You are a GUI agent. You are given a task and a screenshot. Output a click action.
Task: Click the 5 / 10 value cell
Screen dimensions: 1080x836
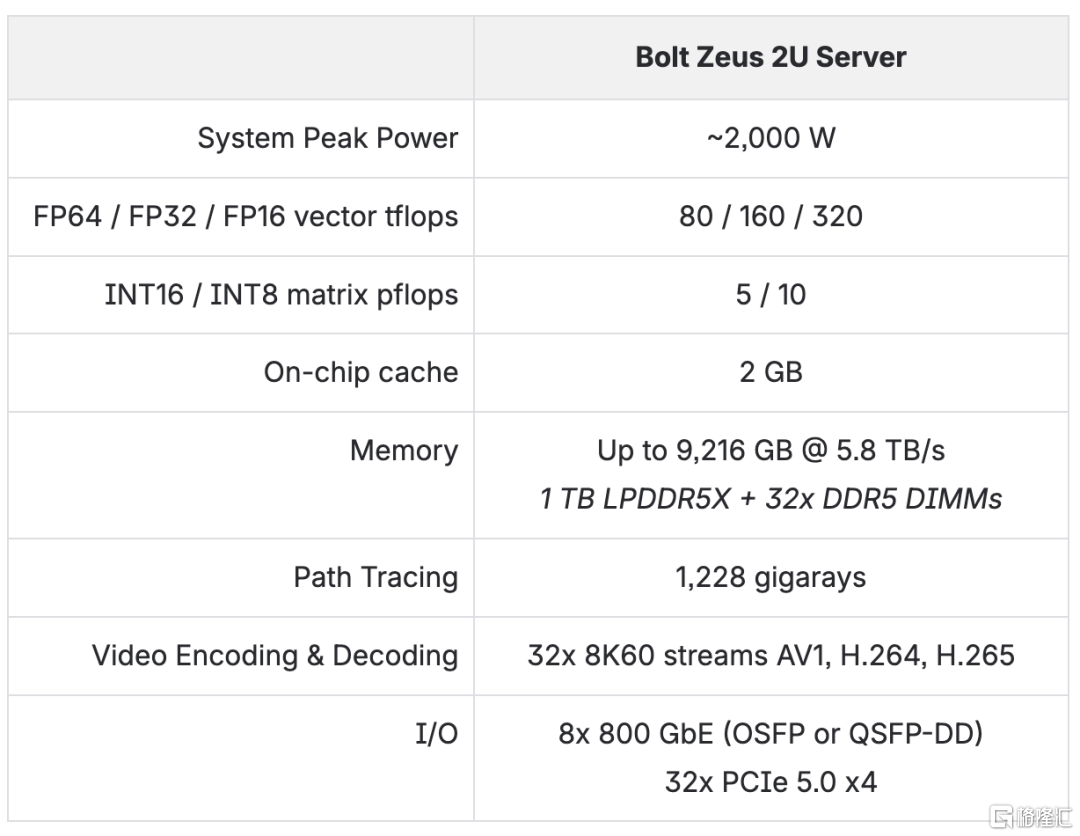pos(770,294)
